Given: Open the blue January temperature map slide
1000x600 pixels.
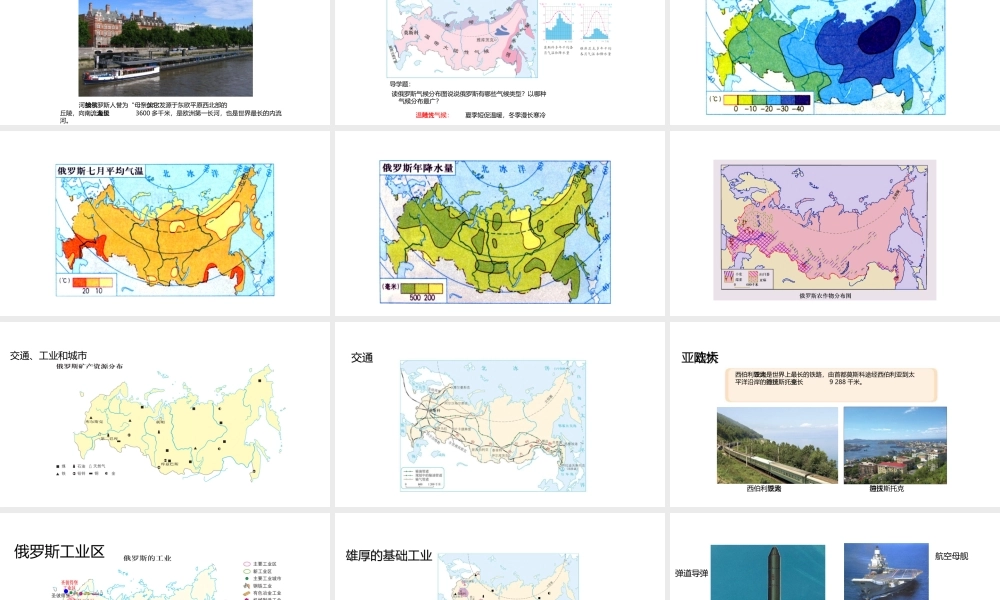Looking at the screenshot, I should [x=835, y=62].
